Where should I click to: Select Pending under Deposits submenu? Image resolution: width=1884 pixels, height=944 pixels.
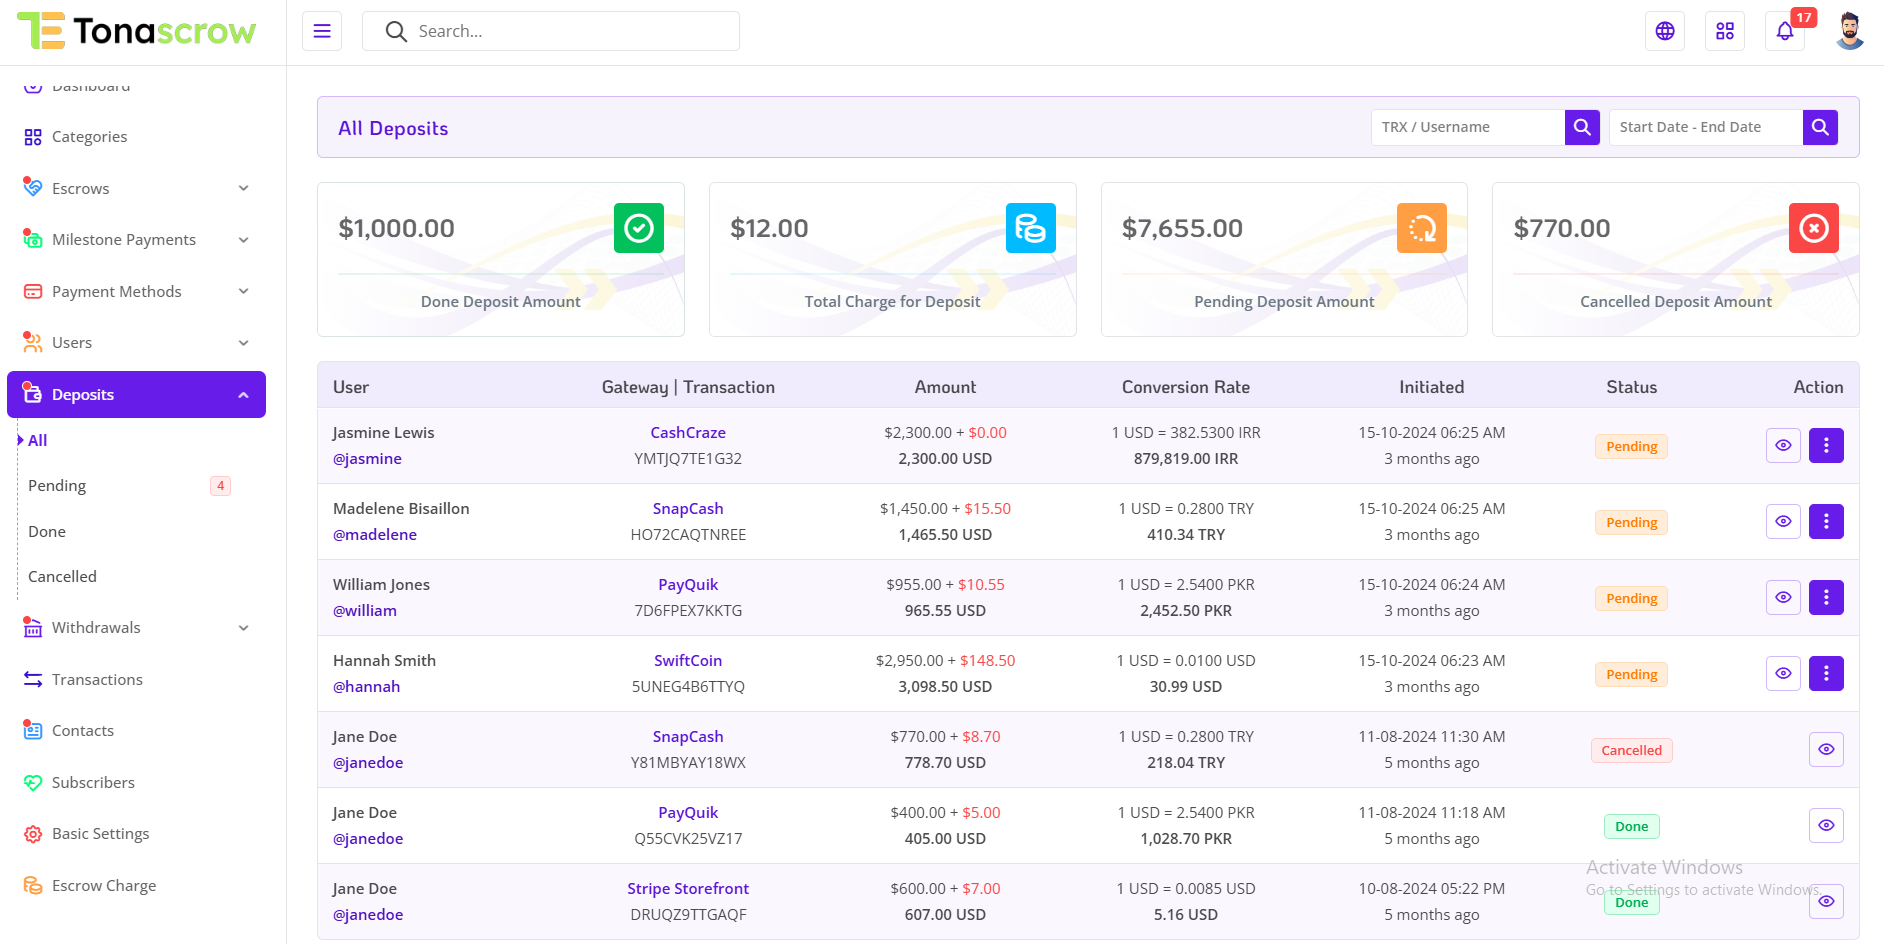(57, 486)
